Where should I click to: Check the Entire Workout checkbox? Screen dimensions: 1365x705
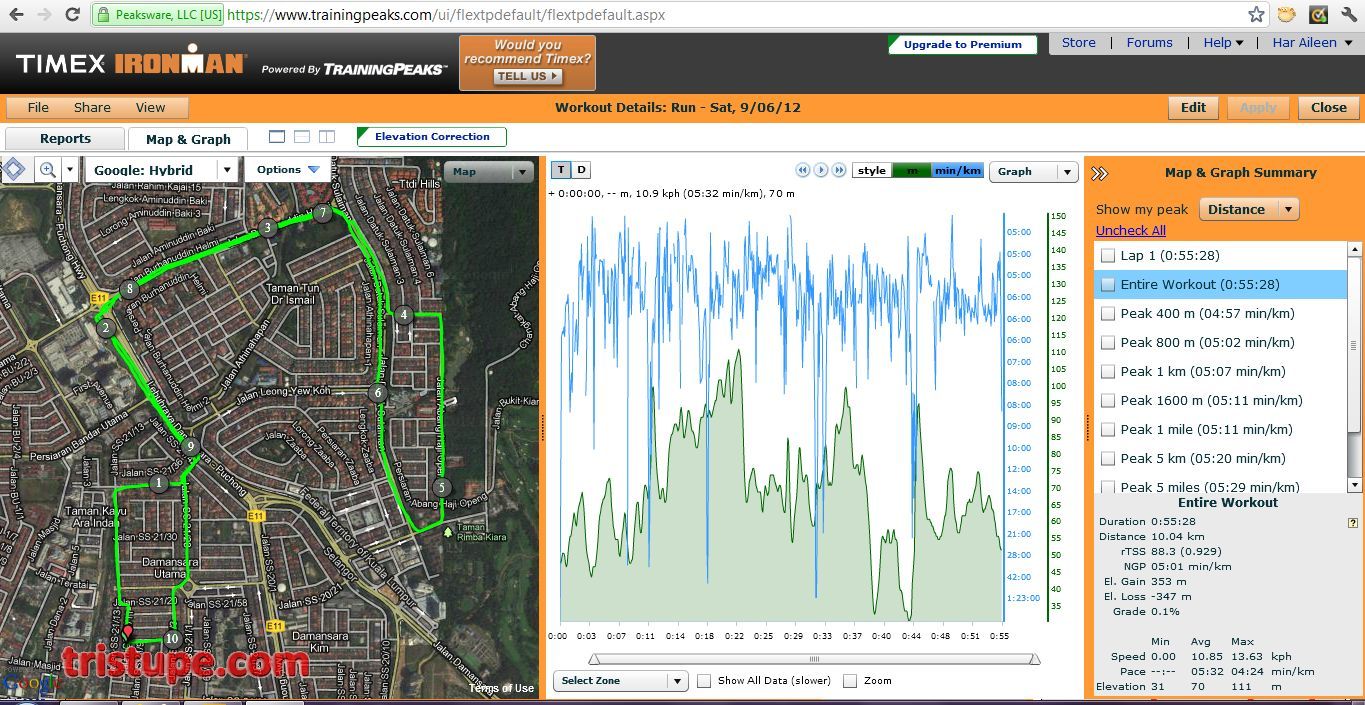click(x=1108, y=284)
